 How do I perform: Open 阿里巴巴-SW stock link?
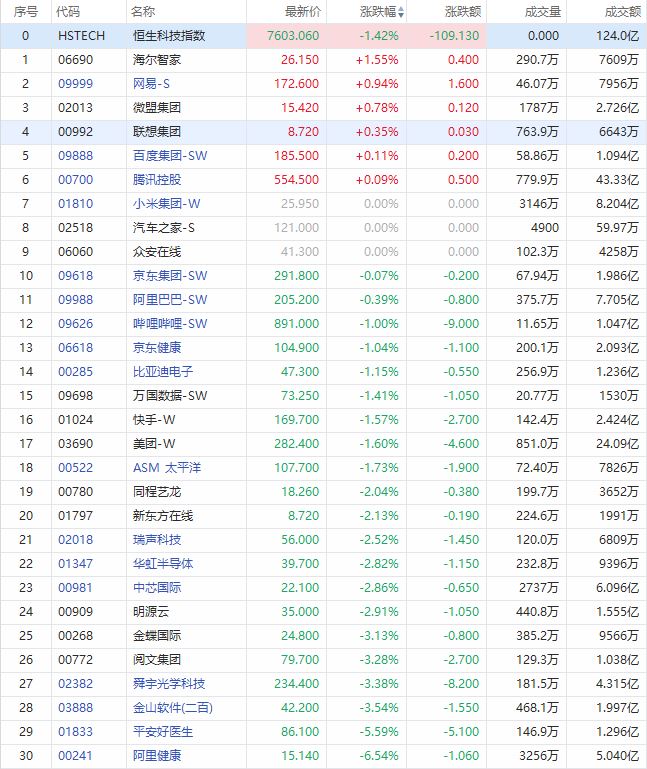coord(170,300)
